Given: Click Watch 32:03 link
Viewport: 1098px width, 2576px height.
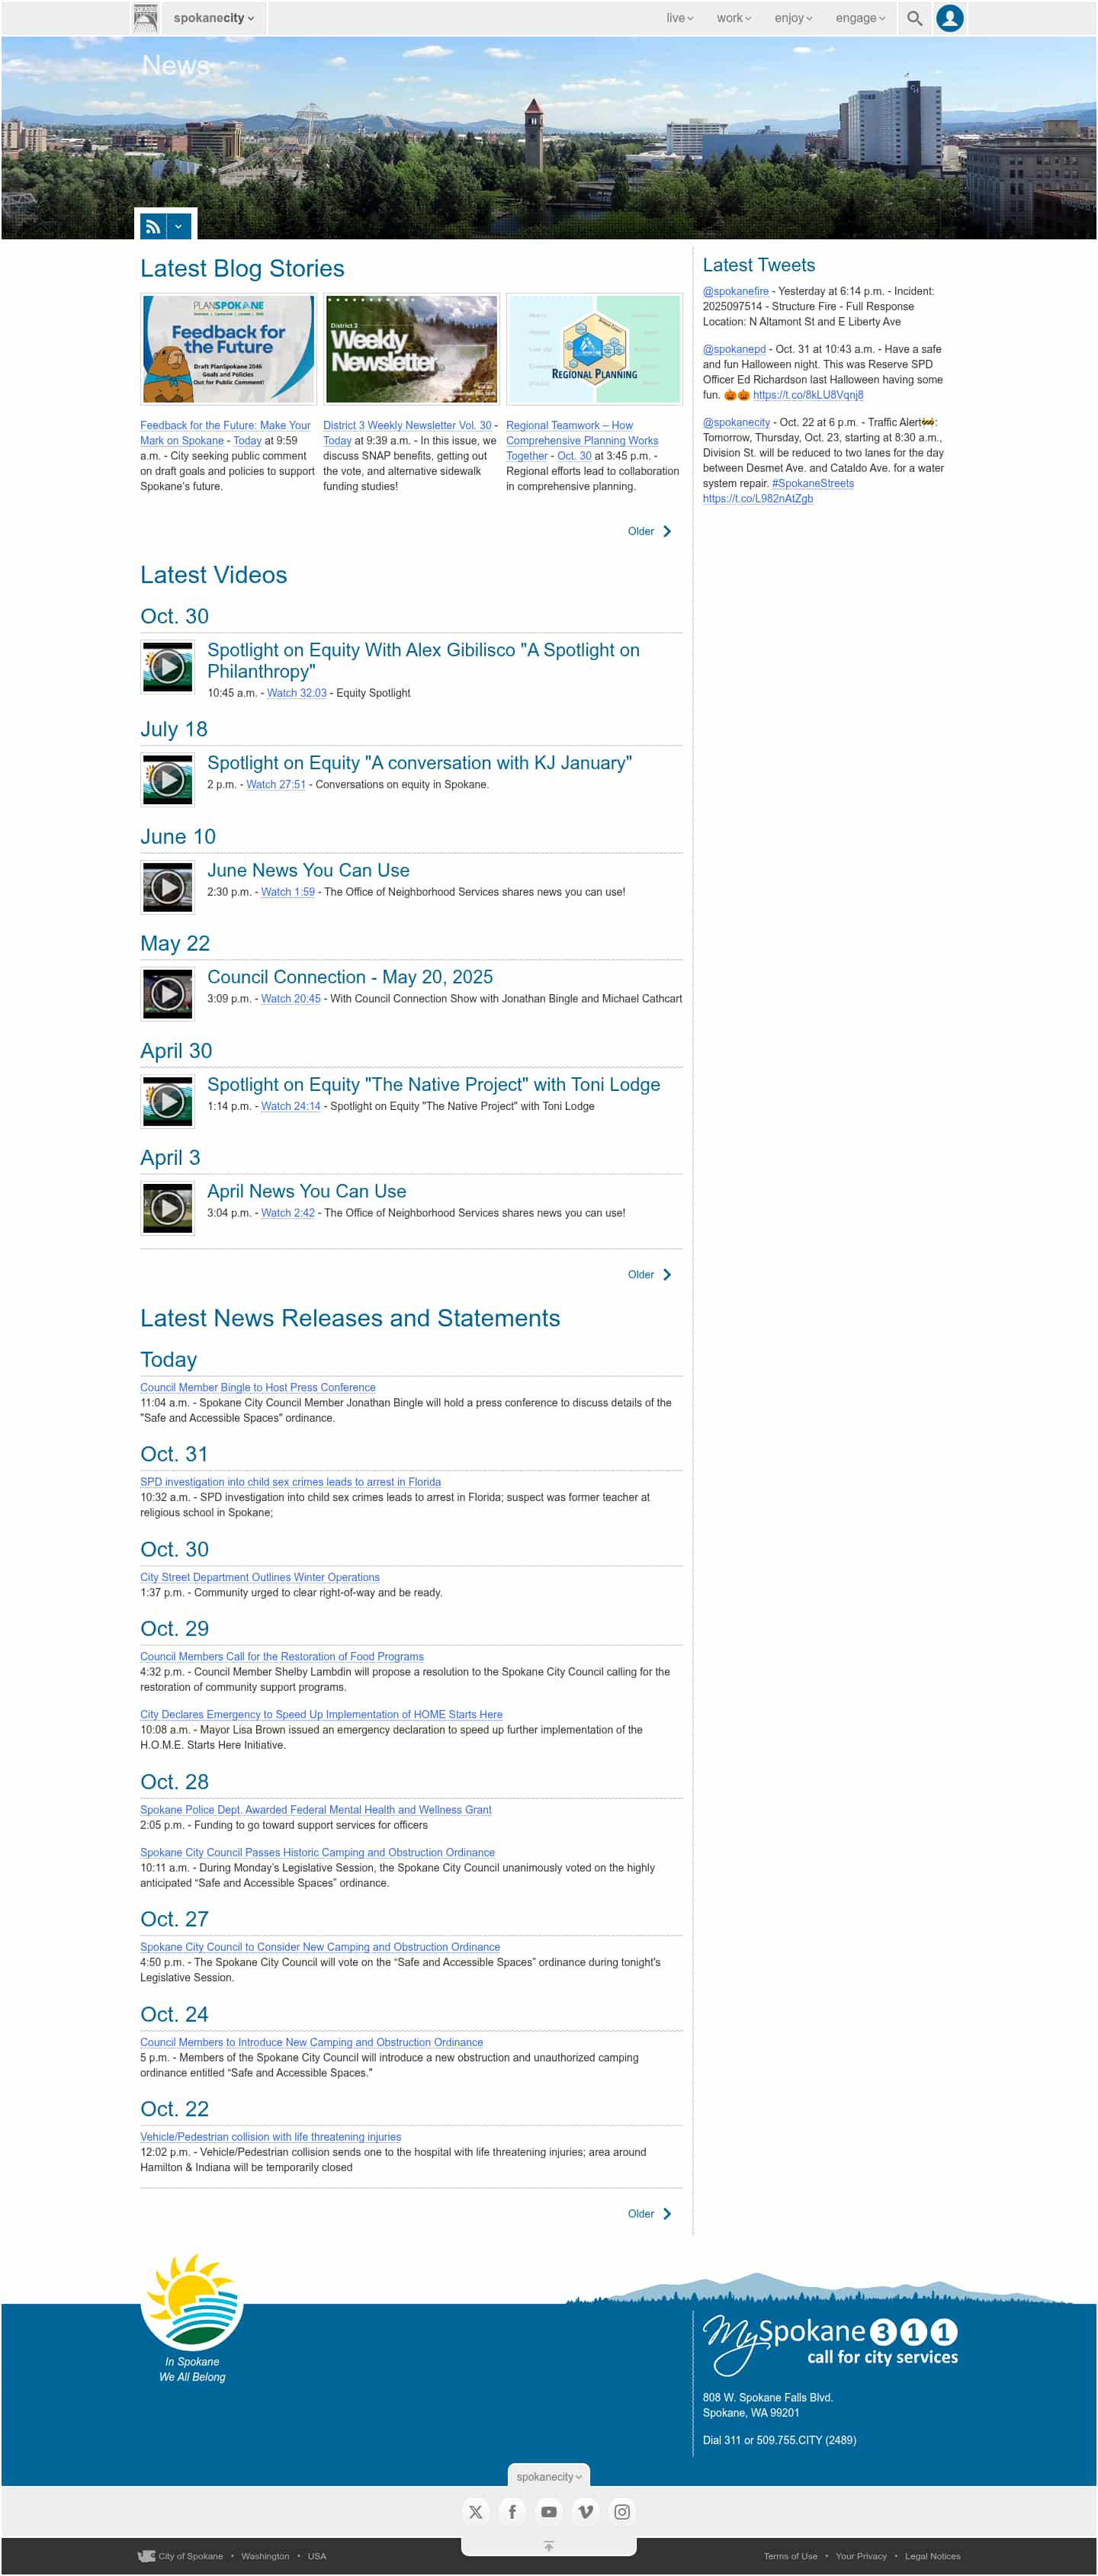Looking at the screenshot, I should [x=297, y=694].
